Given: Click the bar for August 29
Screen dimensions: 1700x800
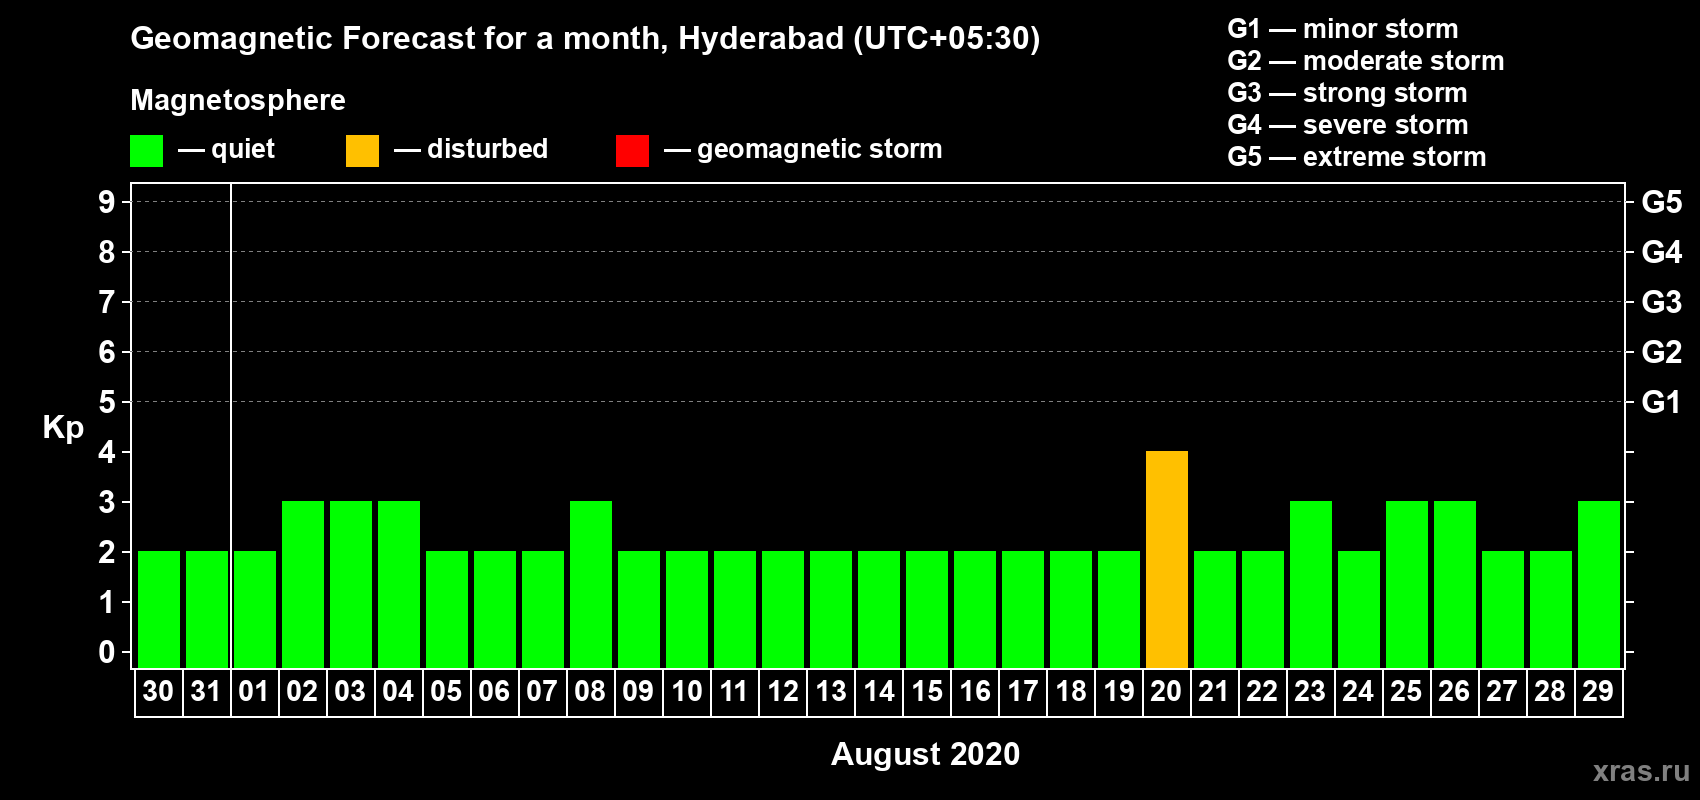Looking at the screenshot, I should pyautogui.click(x=1599, y=585).
